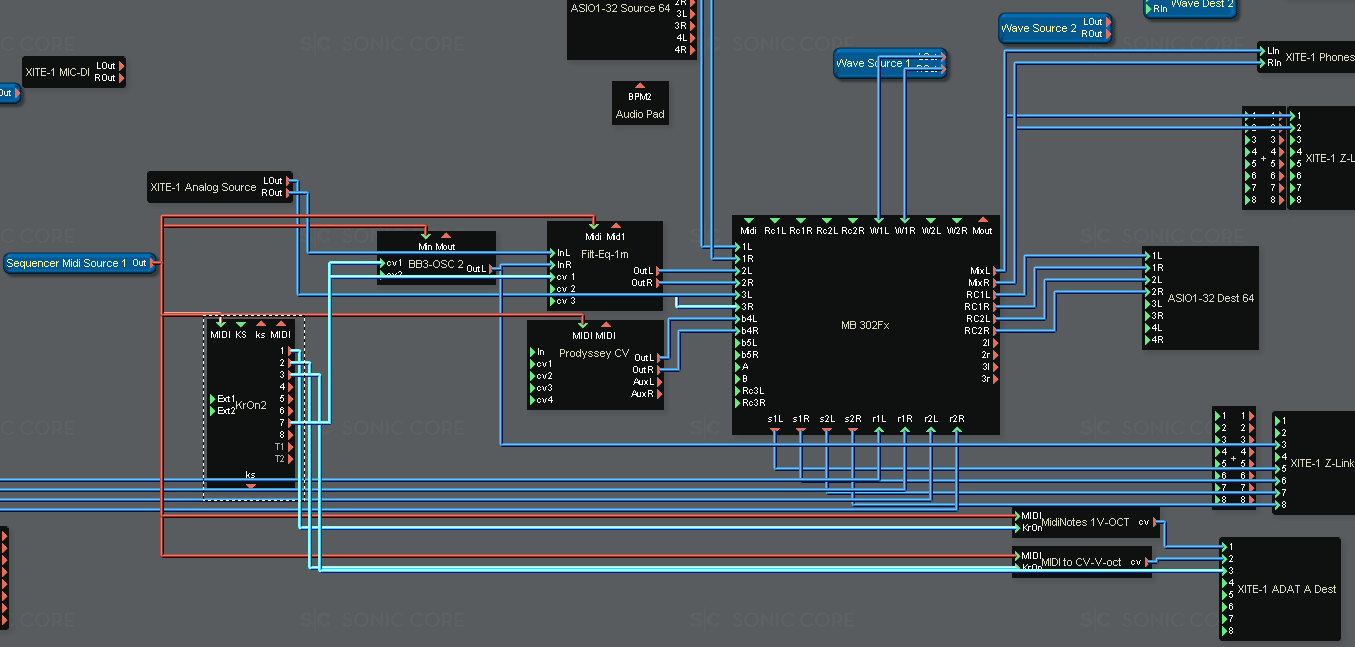This screenshot has width=1355, height=647.
Task: Select the Rc3R input on MB 302Fx
Action: pyautogui.click(x=737, y=403)
